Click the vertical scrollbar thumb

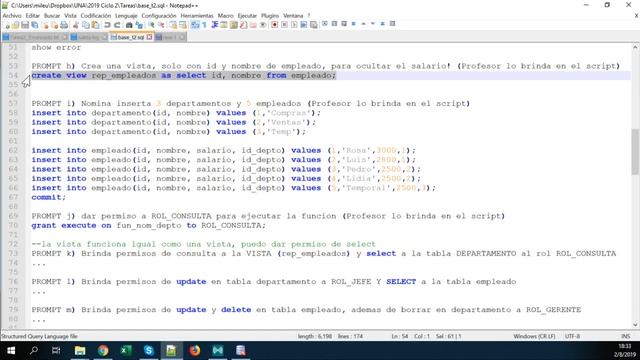[635, 151]
